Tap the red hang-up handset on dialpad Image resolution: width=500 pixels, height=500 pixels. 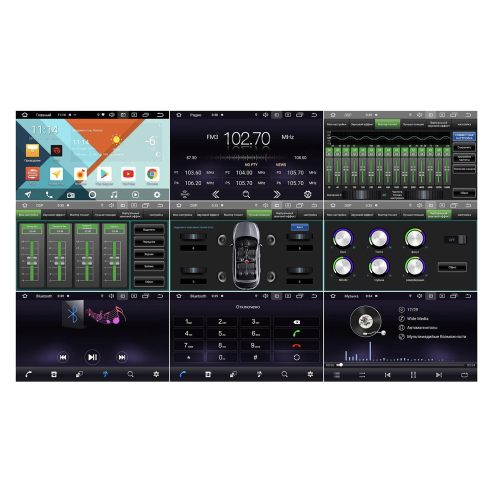pos(296,345)
